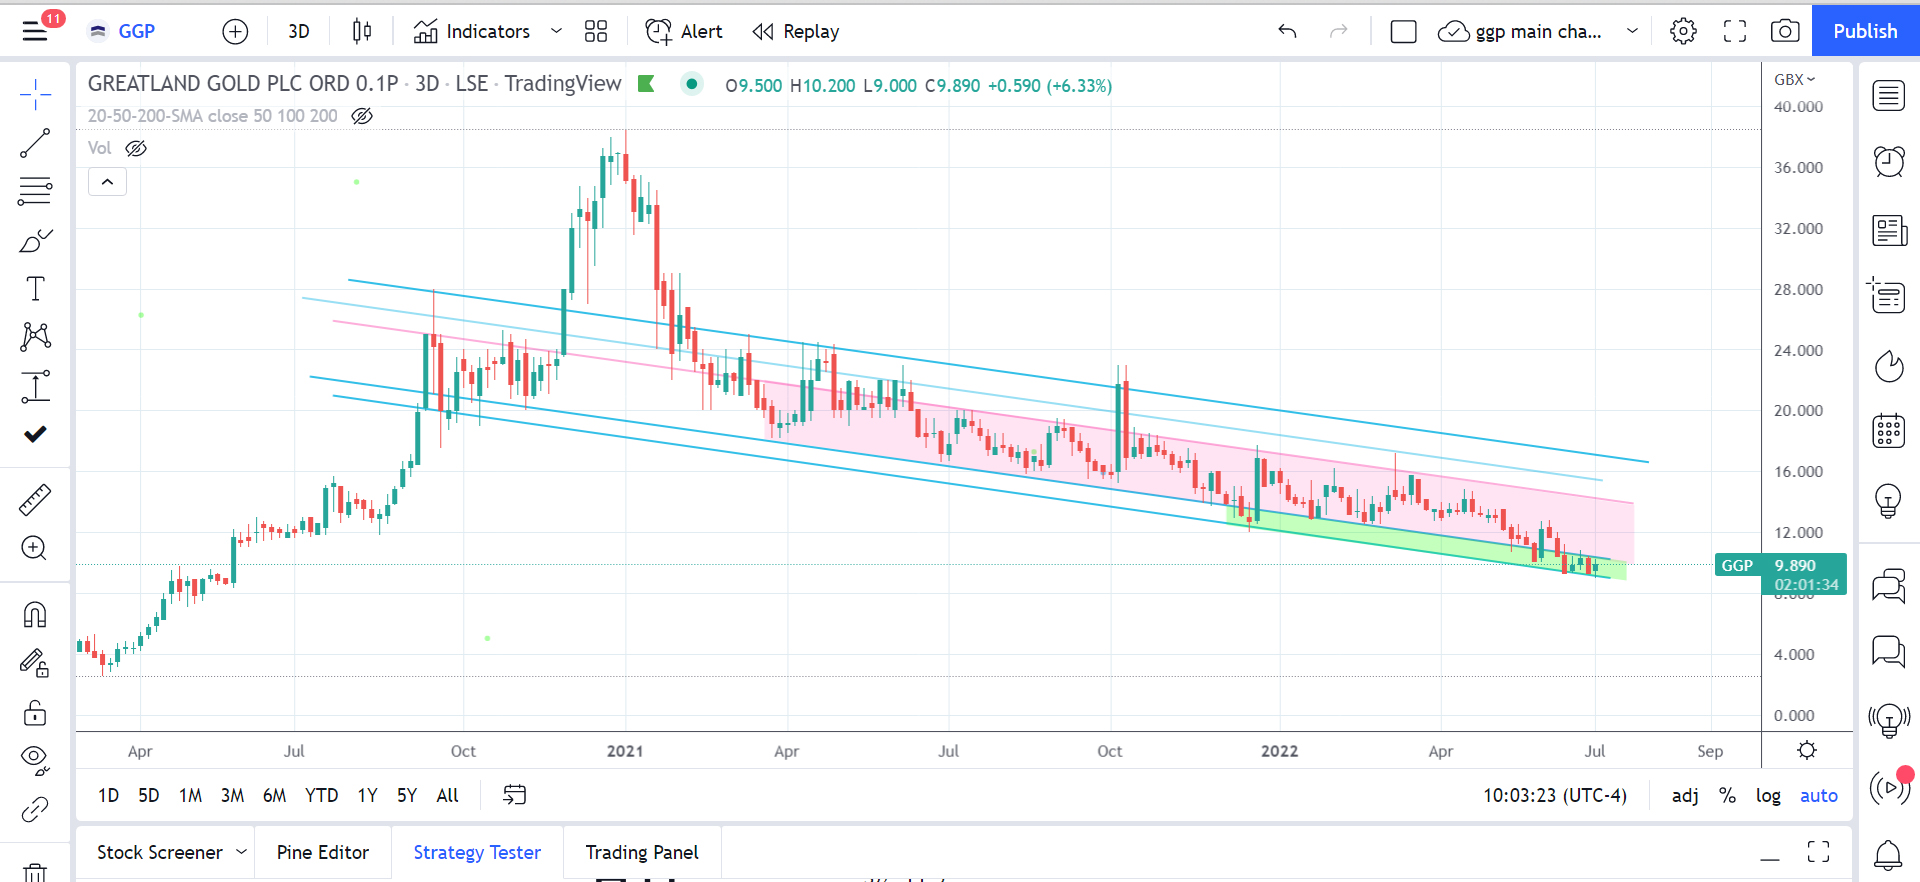Viewport: 1920px width, 882px height.
Task: Open the patterns tool group
Action: coord(35,336)
